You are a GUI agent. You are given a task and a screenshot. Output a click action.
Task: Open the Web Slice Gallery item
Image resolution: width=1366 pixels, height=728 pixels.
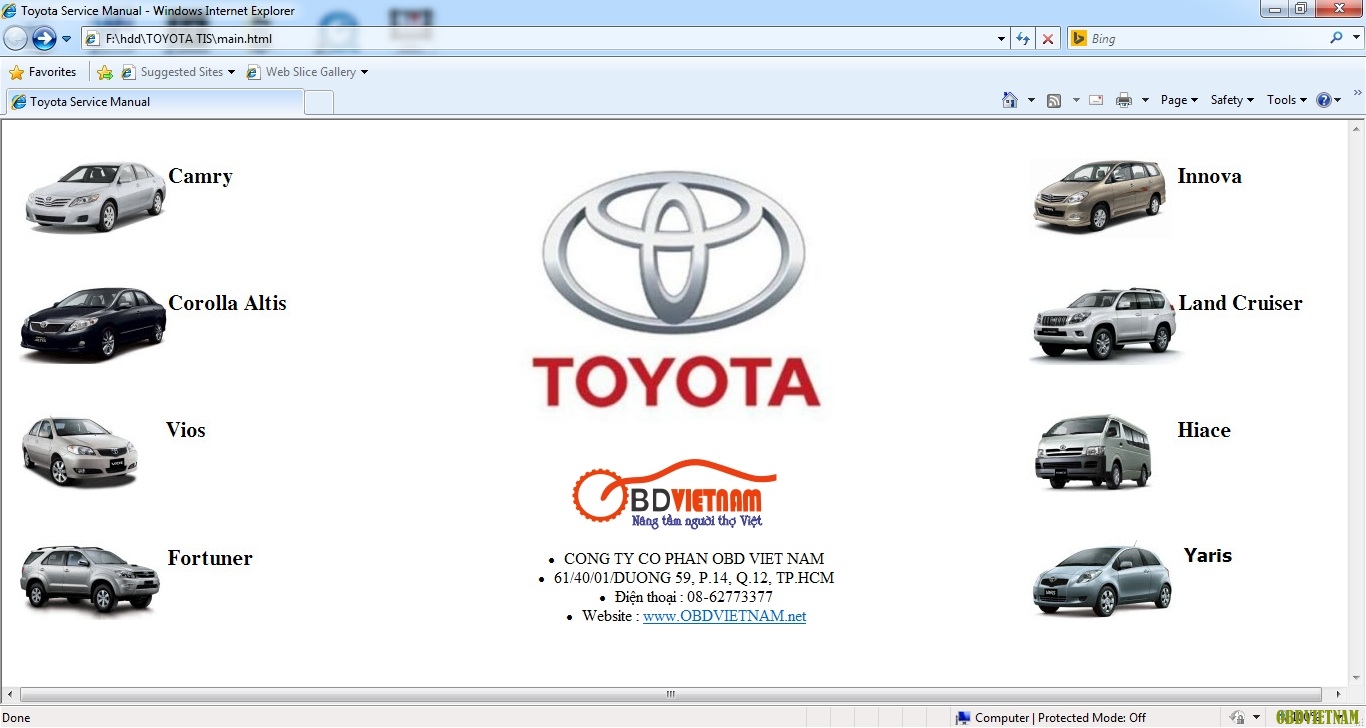tap(307, 72)
